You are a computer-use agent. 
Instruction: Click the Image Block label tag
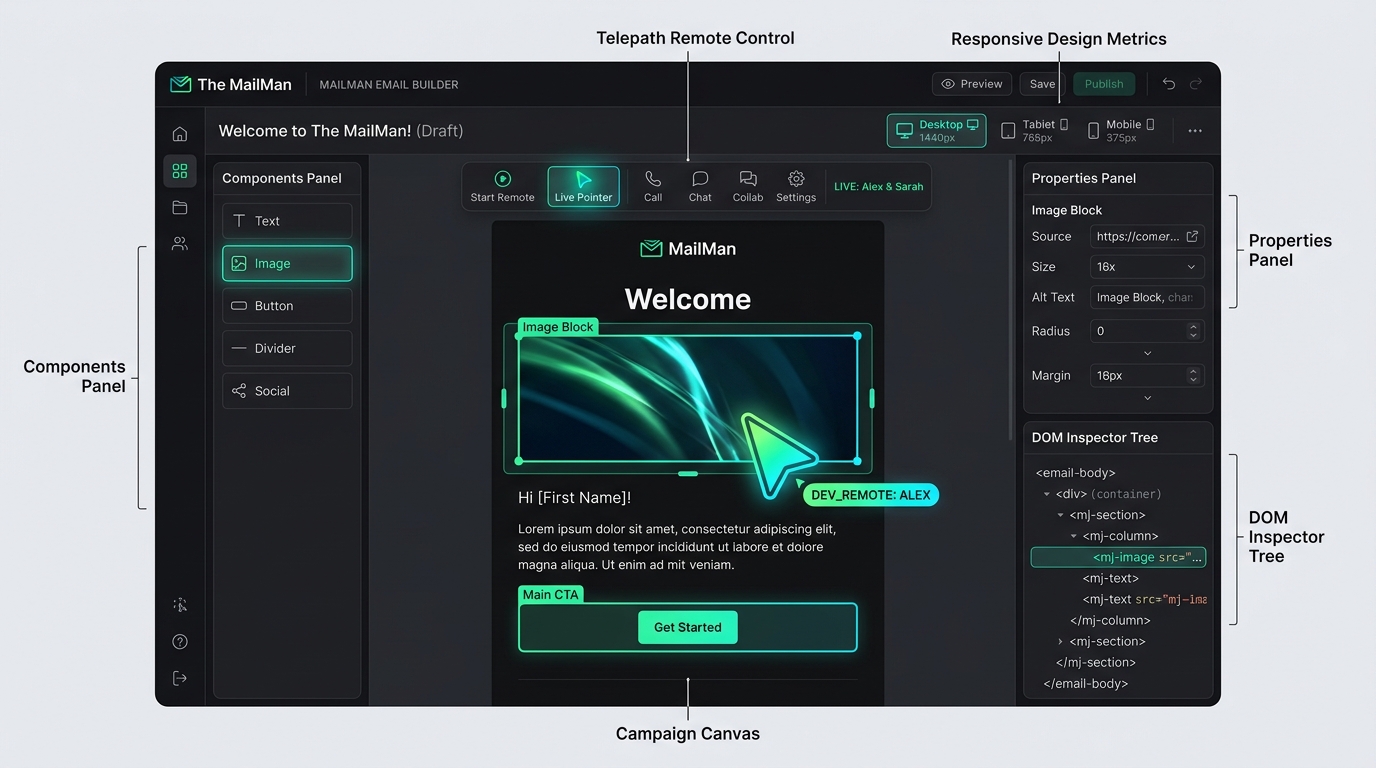[x=558, y=327]
